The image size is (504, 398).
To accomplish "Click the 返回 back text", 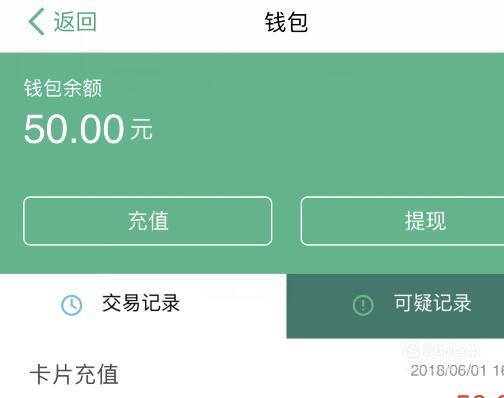I will tap(75, 22).
